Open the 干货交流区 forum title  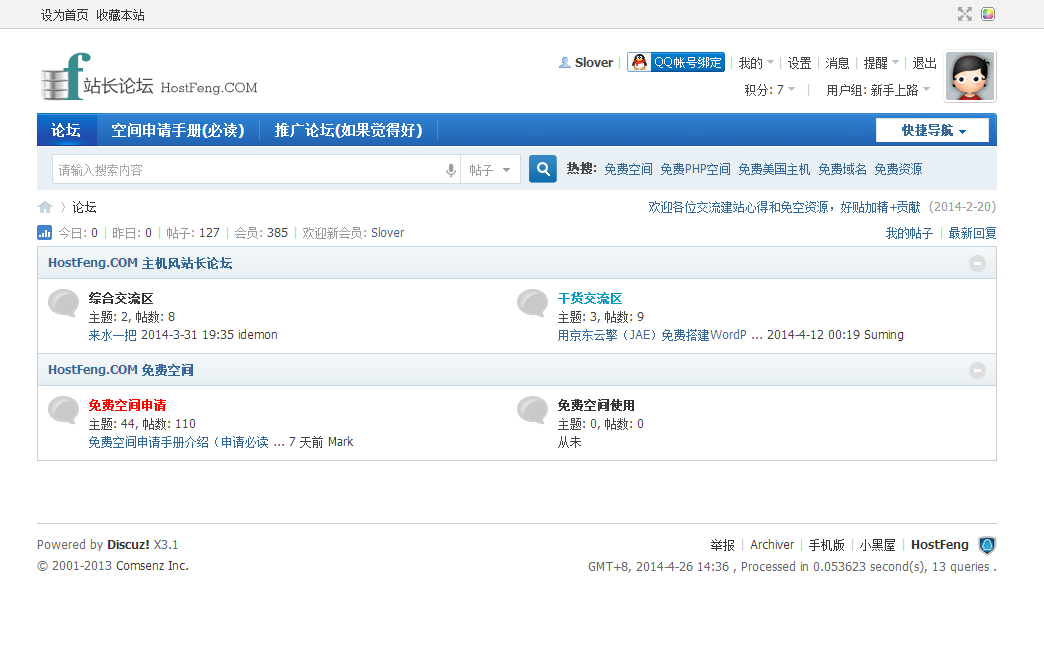(589, 298)
